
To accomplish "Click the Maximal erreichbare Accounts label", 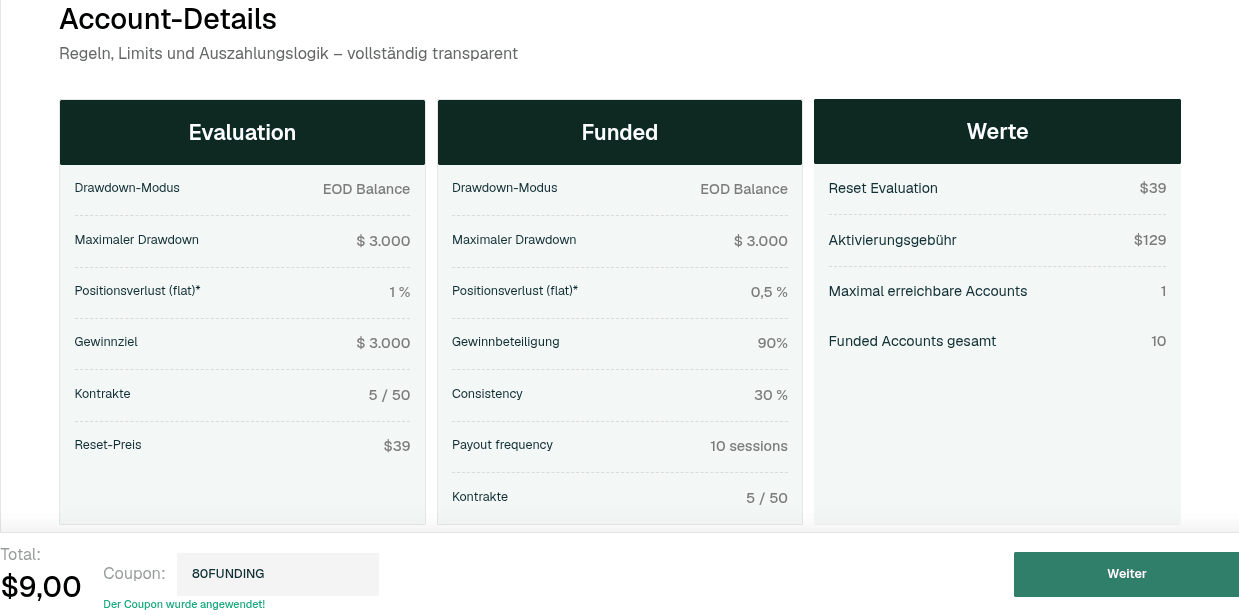I will (928, 291).
